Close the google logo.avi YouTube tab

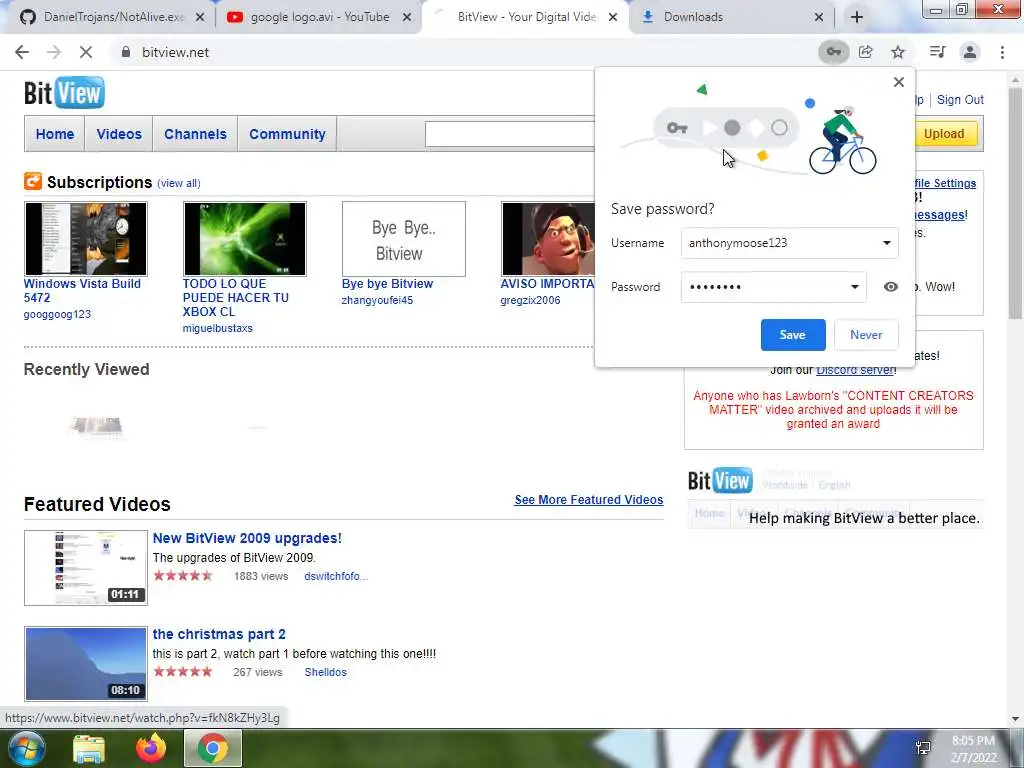(407, 17)
